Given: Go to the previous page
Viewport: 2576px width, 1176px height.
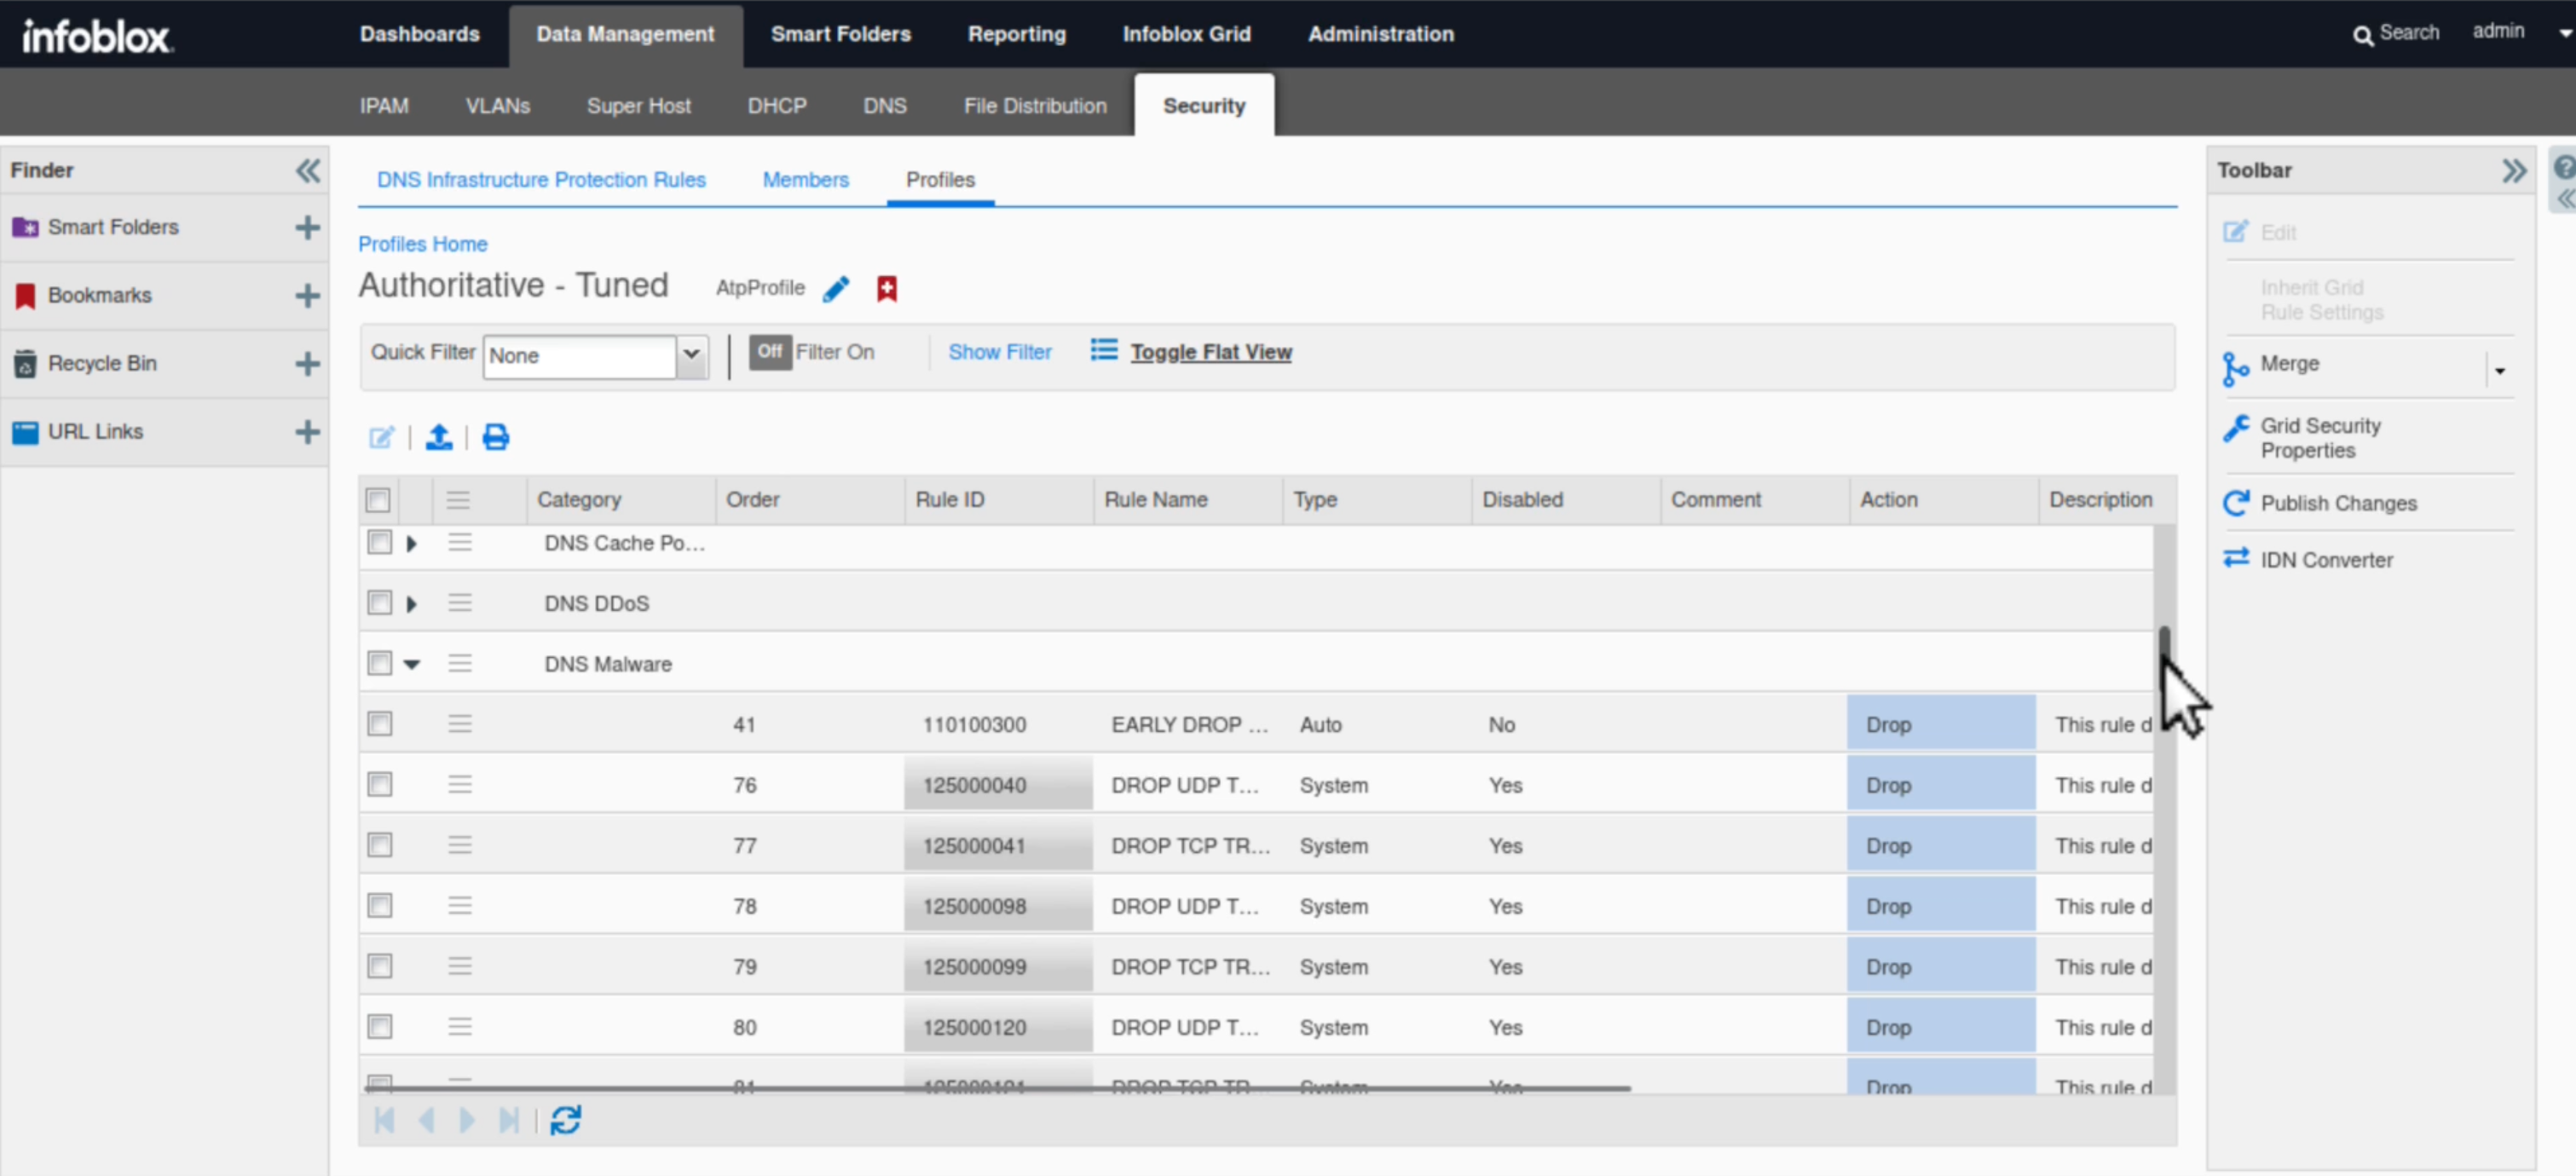Looking at the screenshot, I should click(x=427, y=1120).
